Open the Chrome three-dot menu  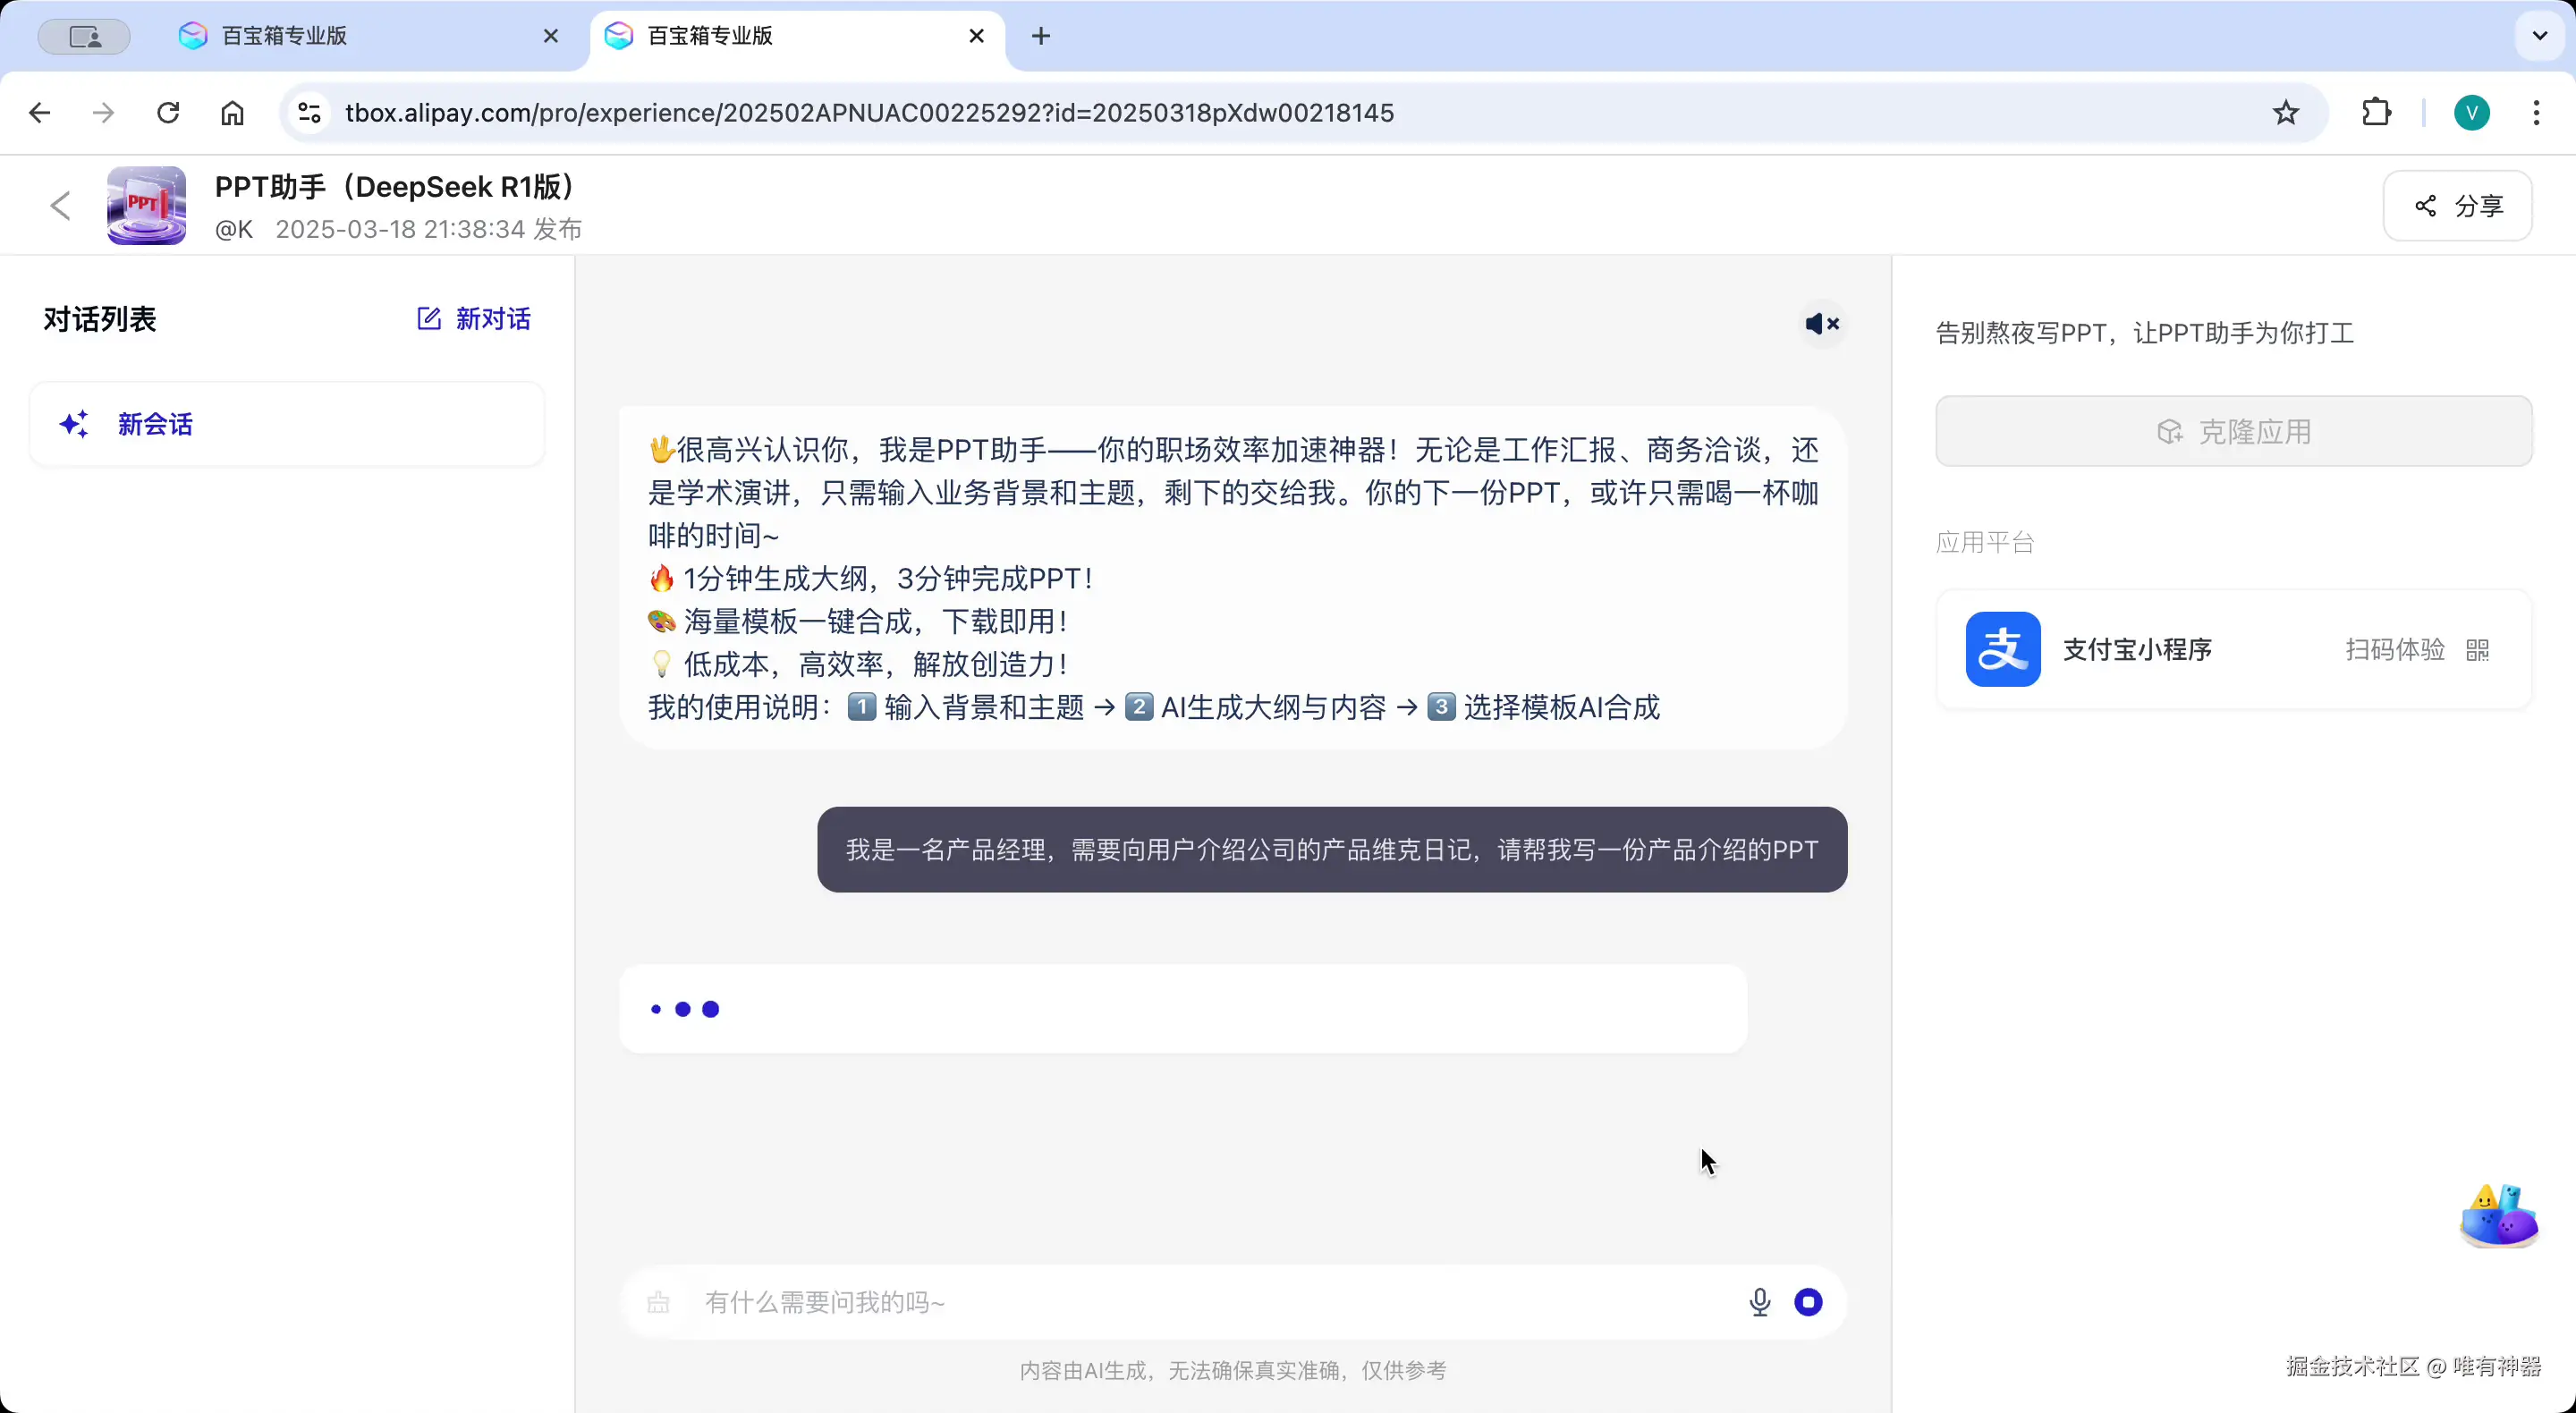point(2536,113)
